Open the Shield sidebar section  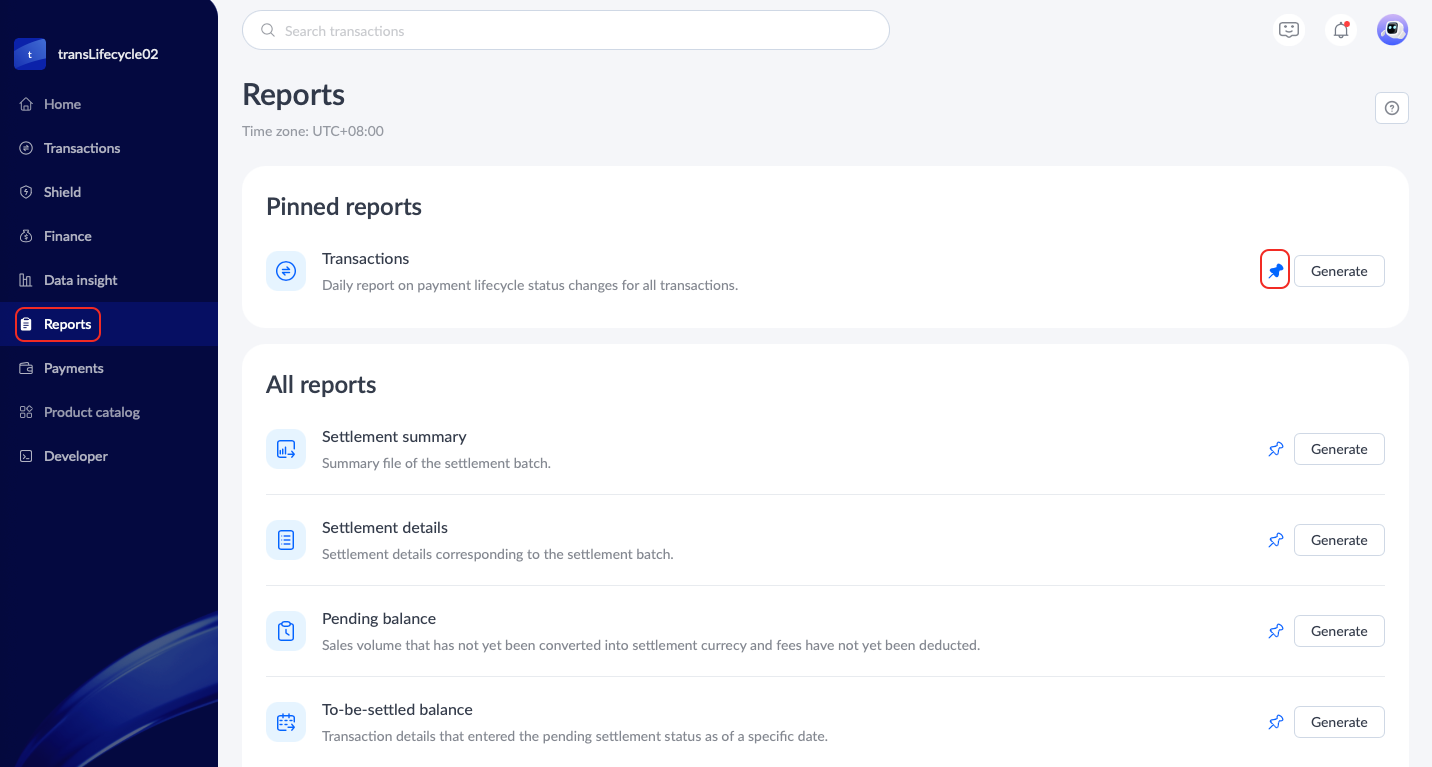click(x=62, y=192)
